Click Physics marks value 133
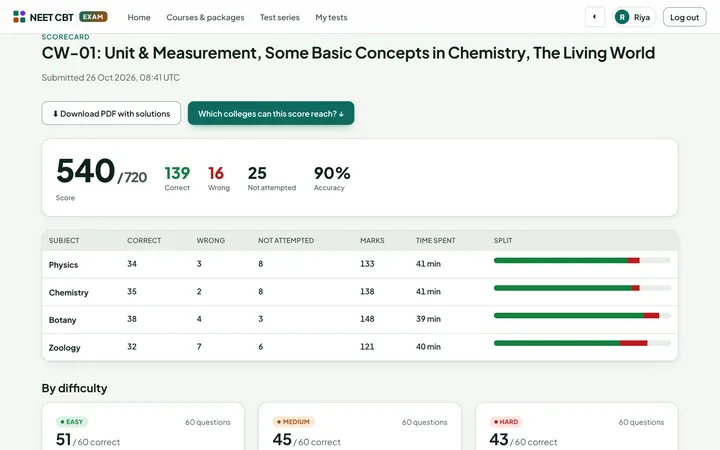720x450 pixels. tap(367, 264)
